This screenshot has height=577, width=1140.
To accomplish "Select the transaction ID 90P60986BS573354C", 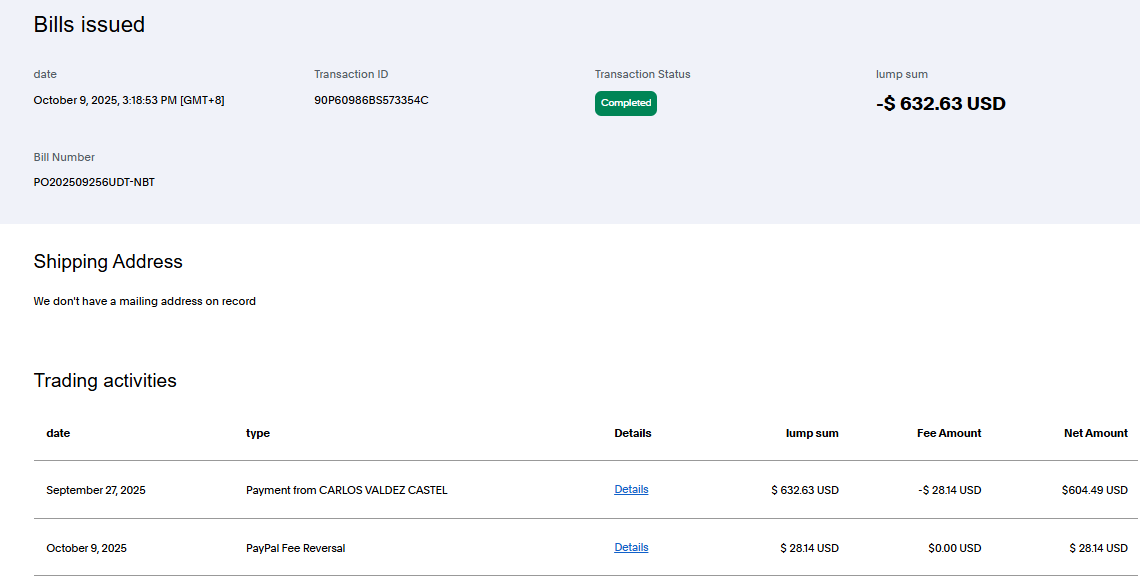I will (371, 100).
